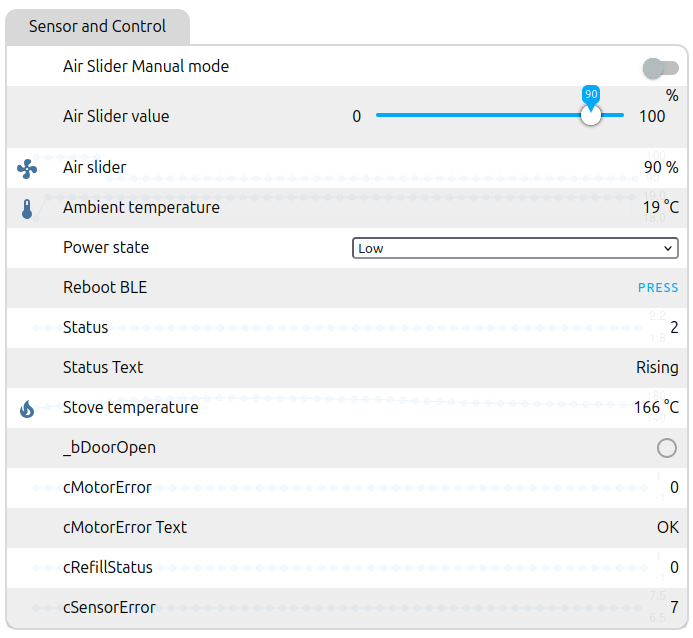The height and width of the screenshot is (638, 693).
Task: Click the flame icon for Stove temperature
Action: click(27, 408)
